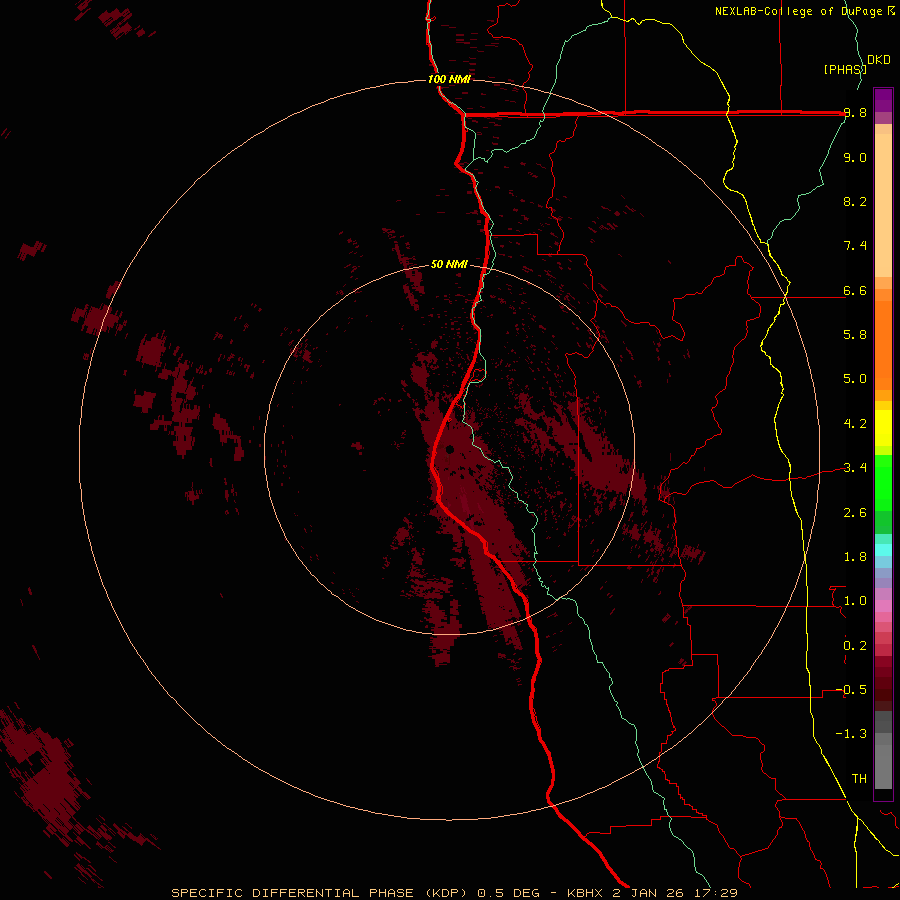Click the orange color bar segment
The image size is (900, 900).
click(x=883, y=346)
